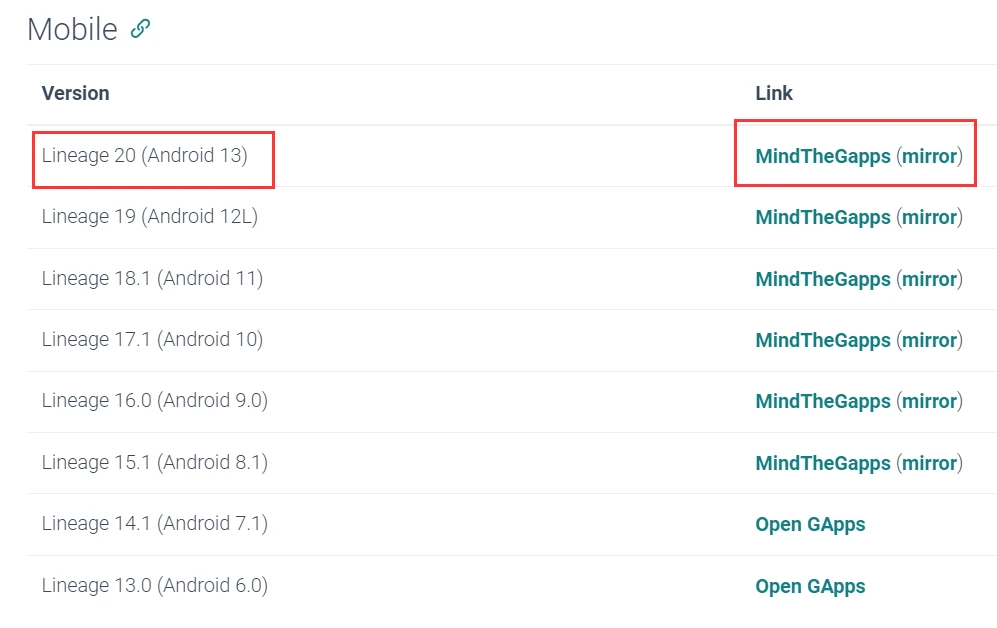Click the Version column header
Viewport: 997px width, 628px height.
click(x=76, y=93)
